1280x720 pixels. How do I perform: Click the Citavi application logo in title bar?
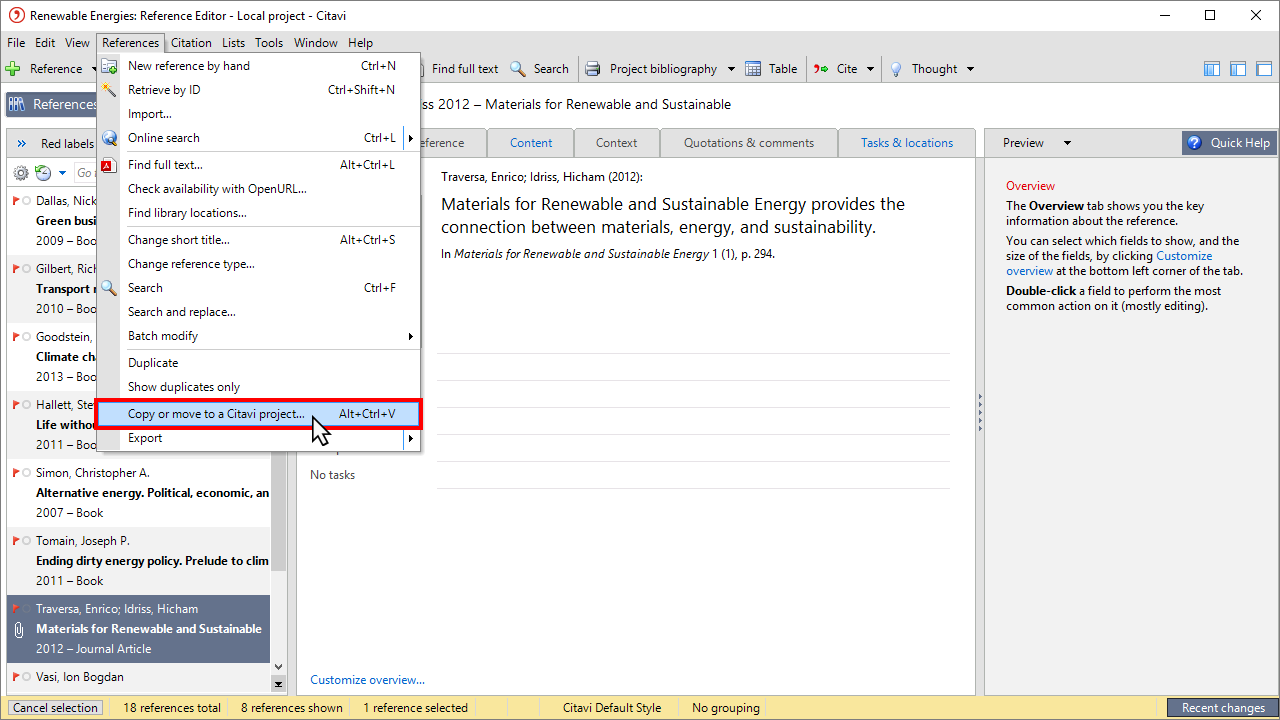click(x=15, y=15)
